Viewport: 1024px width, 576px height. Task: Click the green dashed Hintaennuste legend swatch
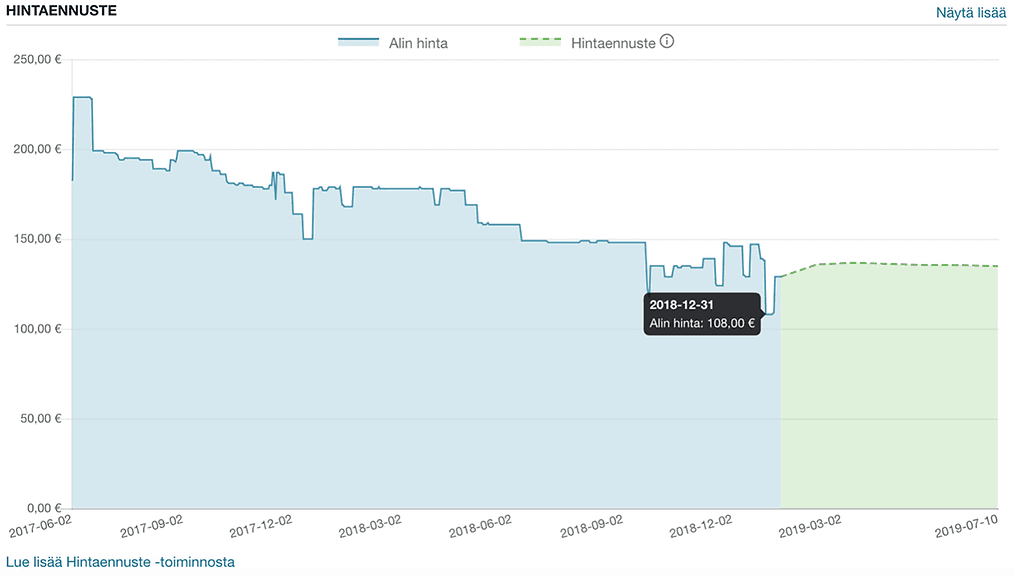(x=541, y=43)
